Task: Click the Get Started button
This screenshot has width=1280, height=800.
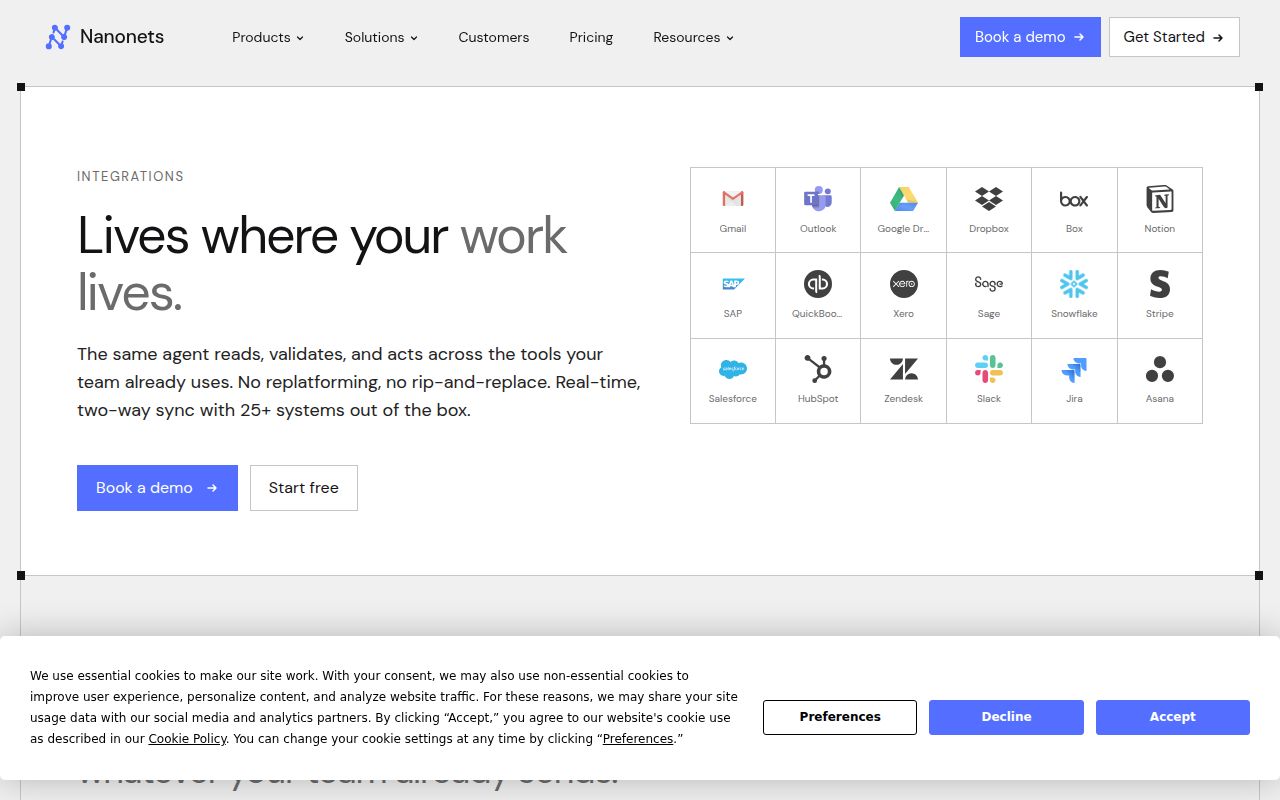Action: pos(1174,37)
